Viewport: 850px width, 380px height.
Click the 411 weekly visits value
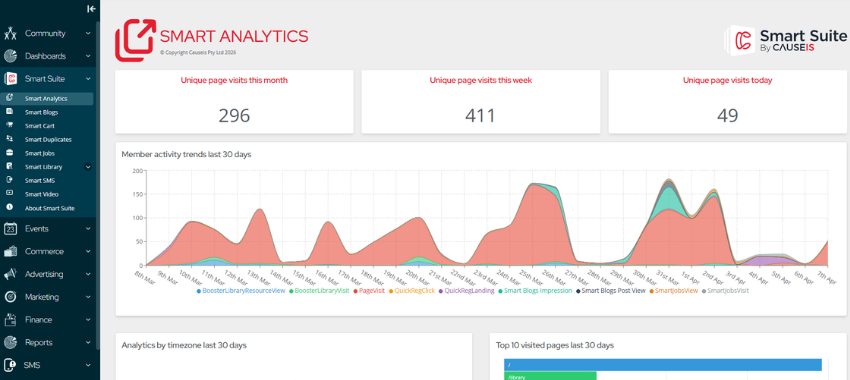point(480,115)
